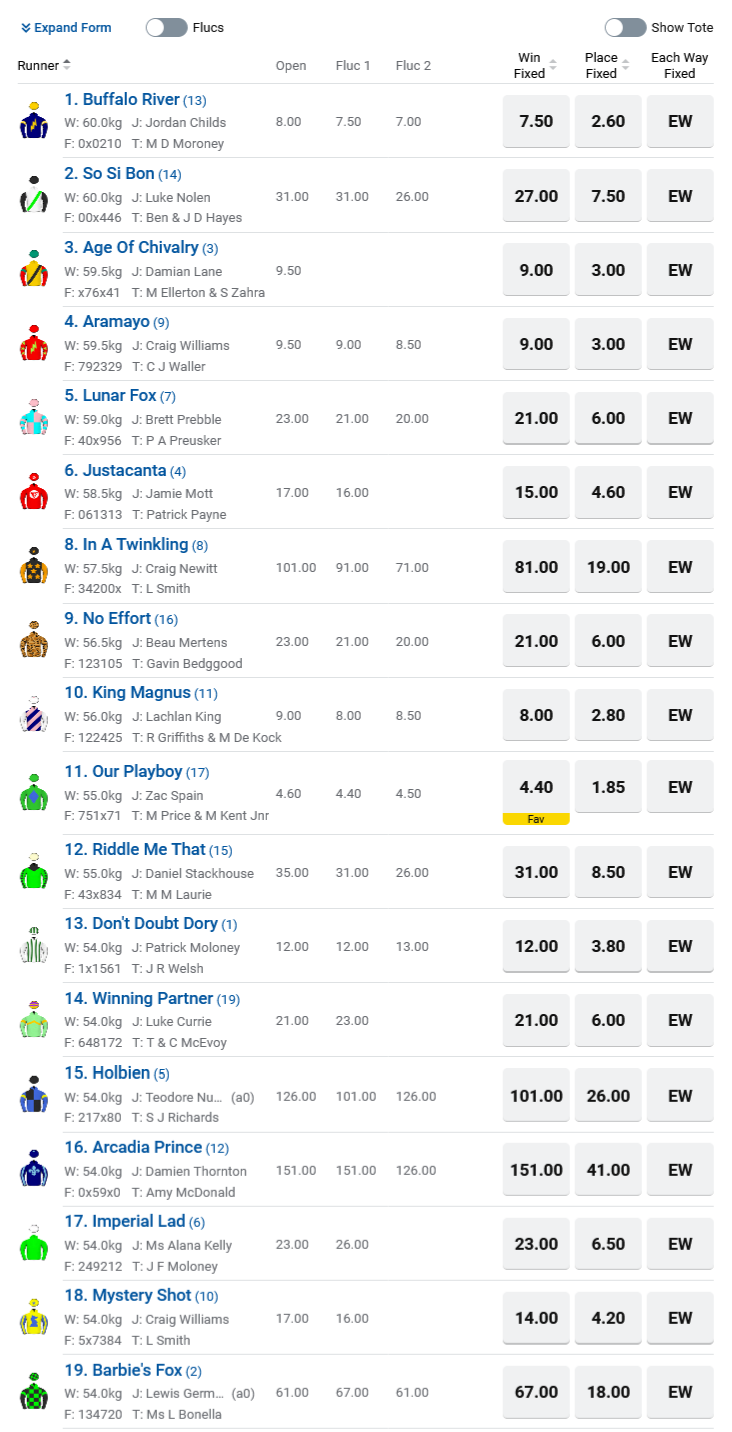Sort by Place Fixed odds
This screenshot has height=1432, width=732.
click(x=606, y=66)
